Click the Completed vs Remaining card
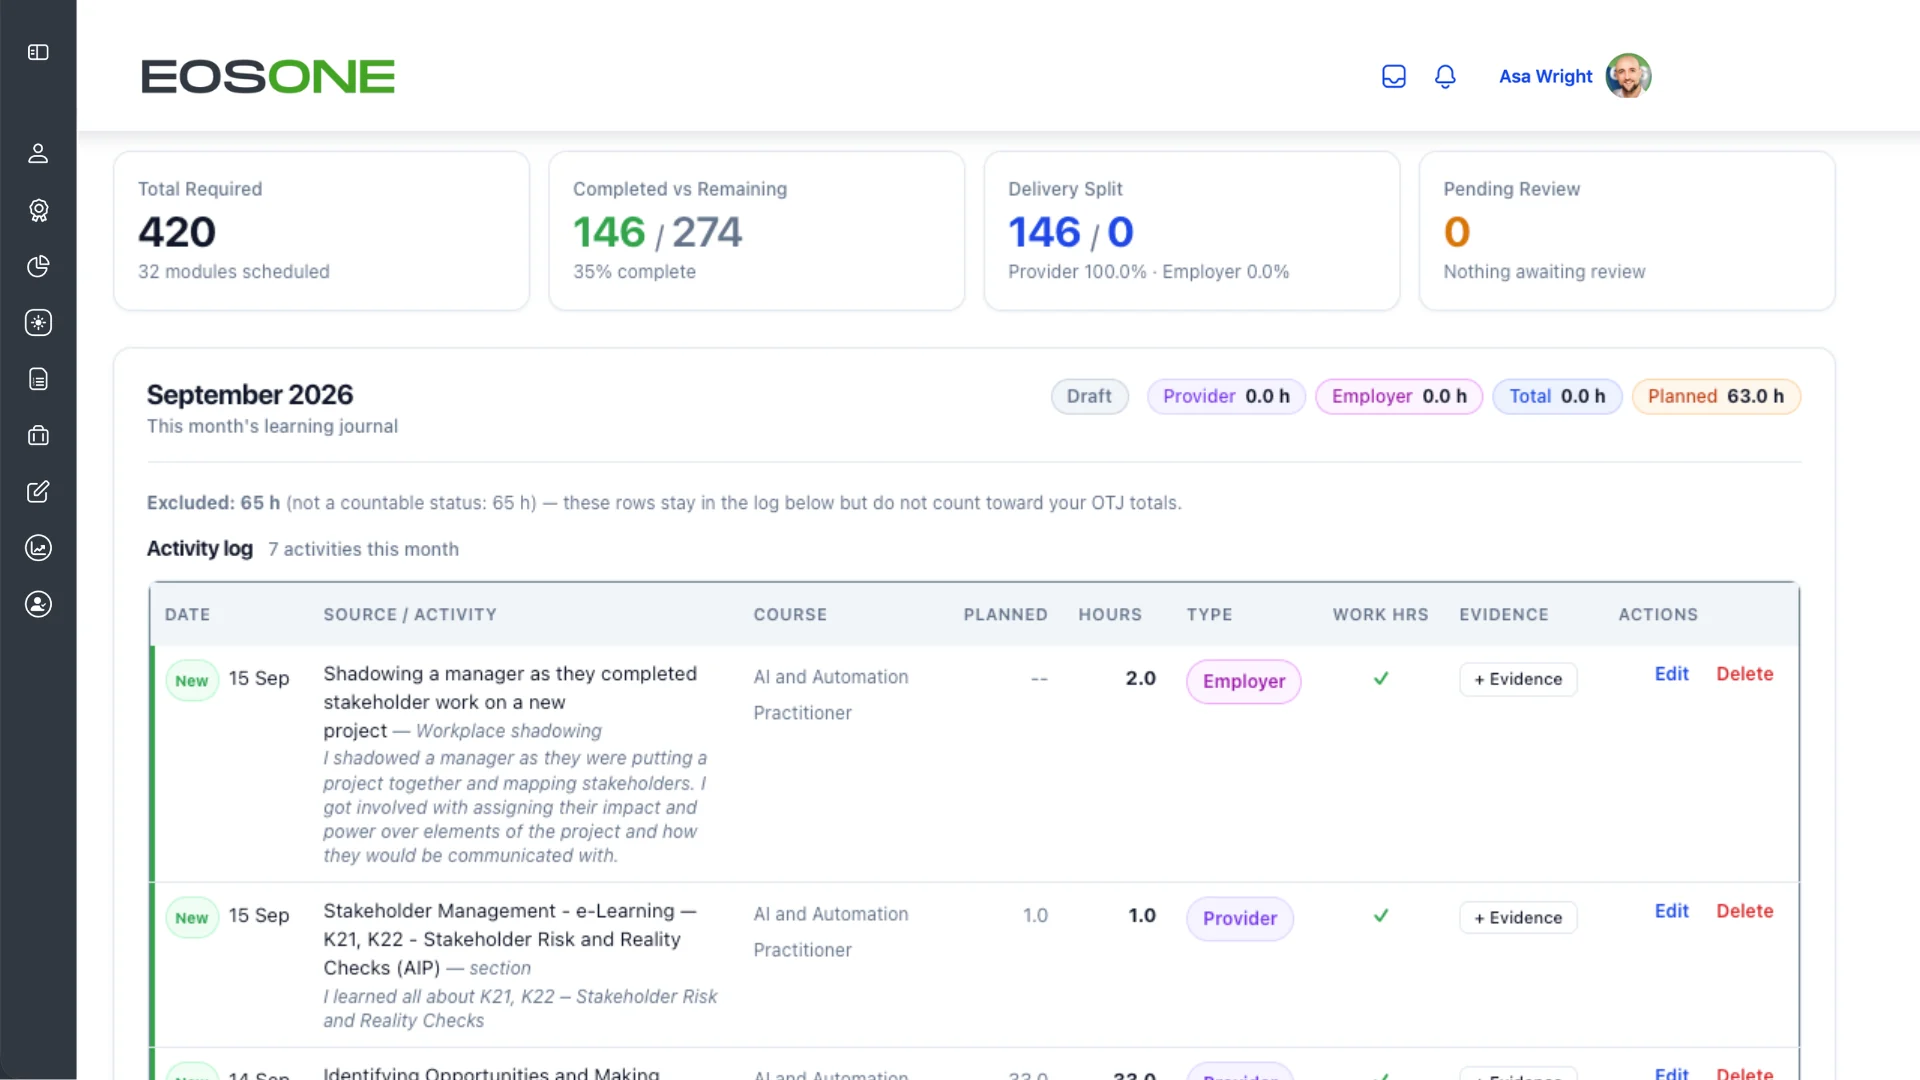This screenshot has height=1080, width=1920. [756, 230]
